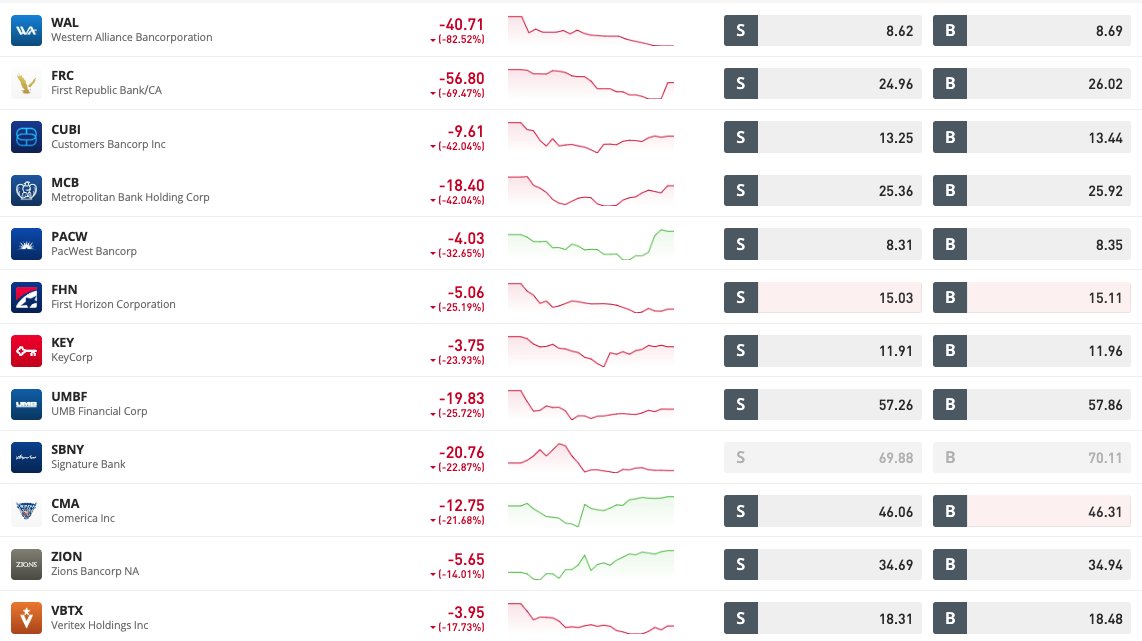
Task: Open the Western Alliance Bancorporation logo icon
Action: point(26,30)
